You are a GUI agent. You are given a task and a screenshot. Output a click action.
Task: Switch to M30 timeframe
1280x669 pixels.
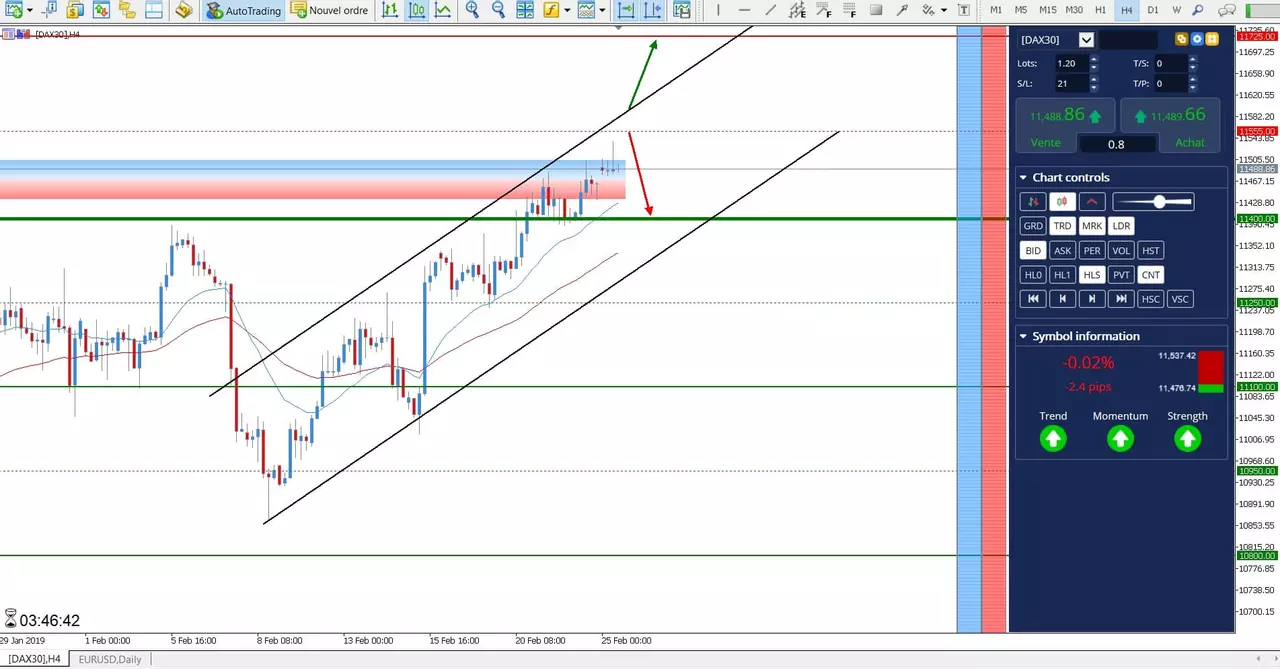pos(1074,11)
